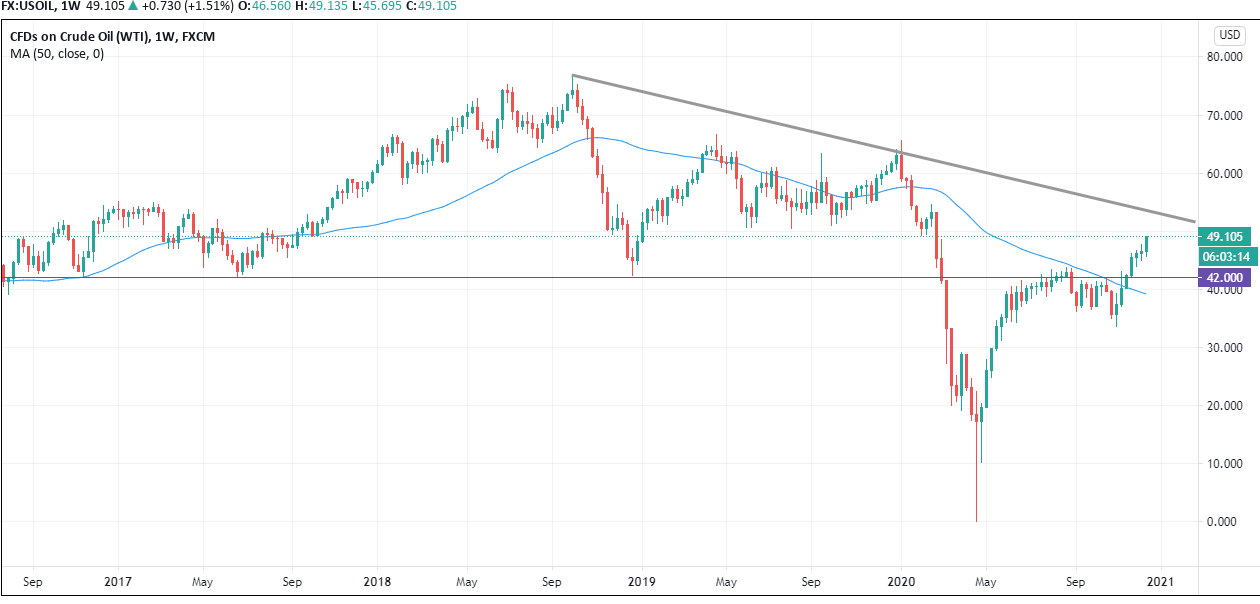
Task: Open the USD currency selector
Action: tap(1229, 35)
